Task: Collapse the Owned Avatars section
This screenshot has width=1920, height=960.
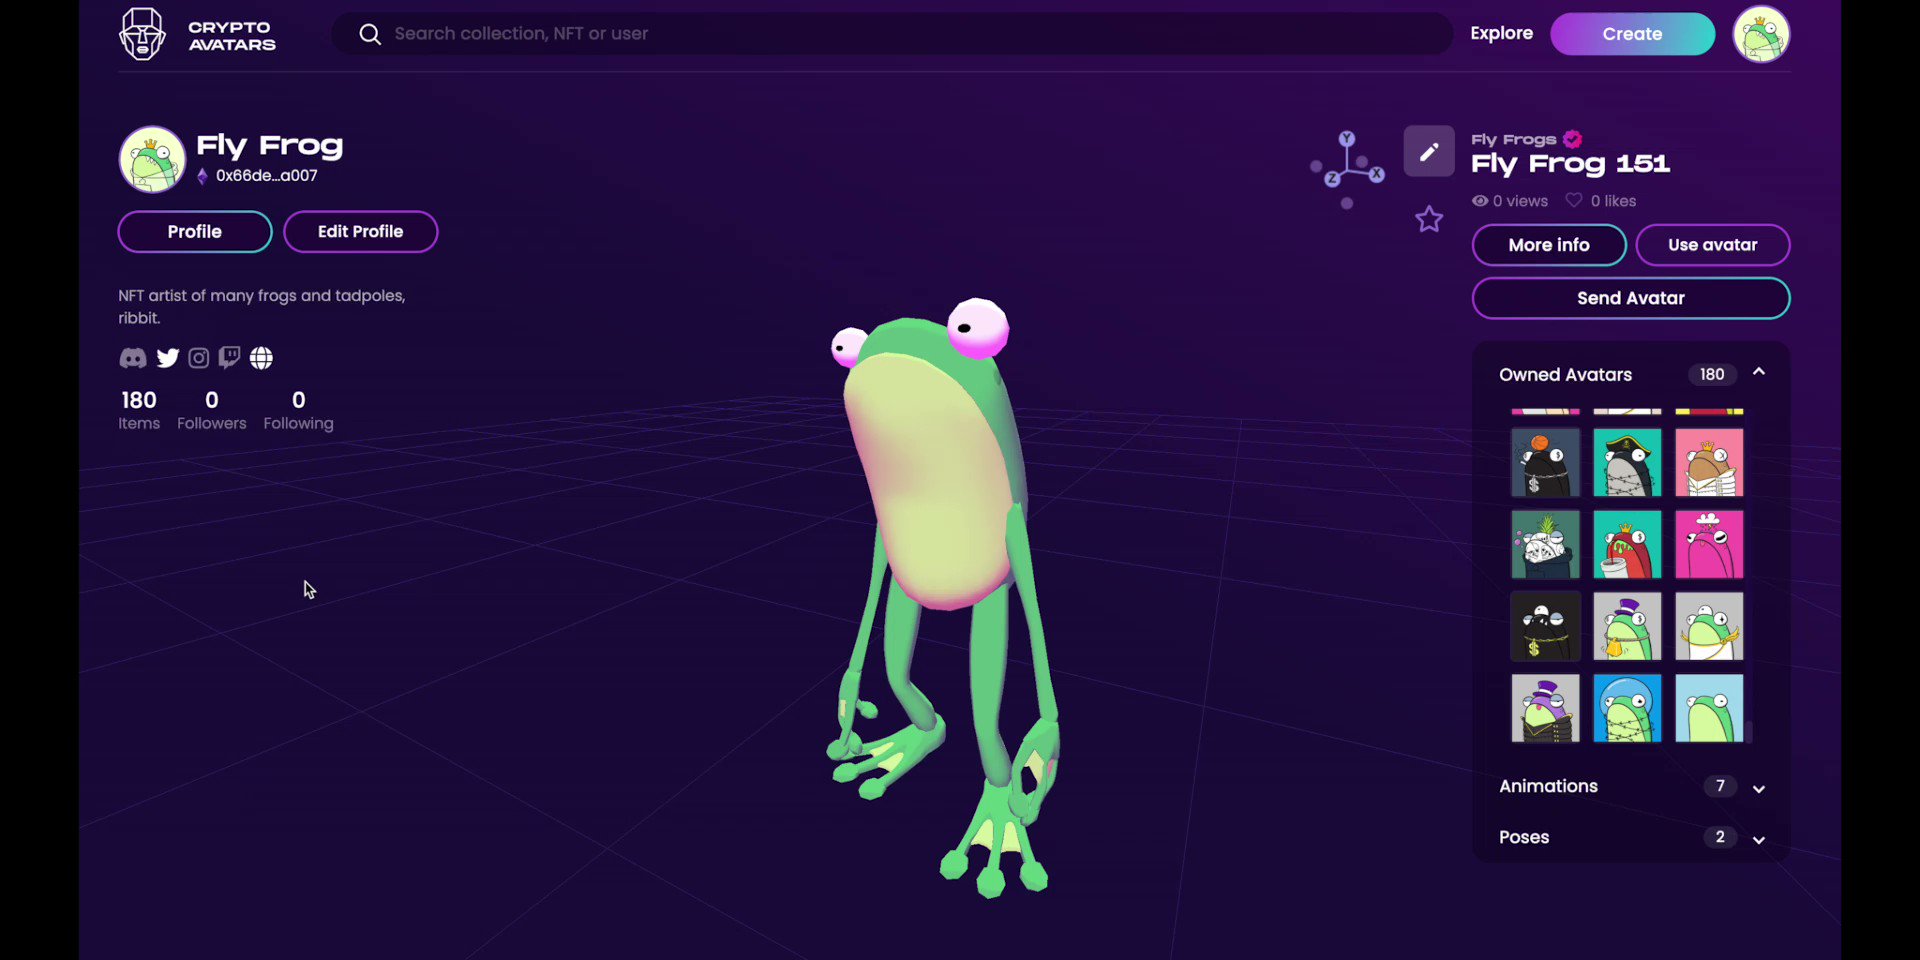Action: (x=1759, y=372)
